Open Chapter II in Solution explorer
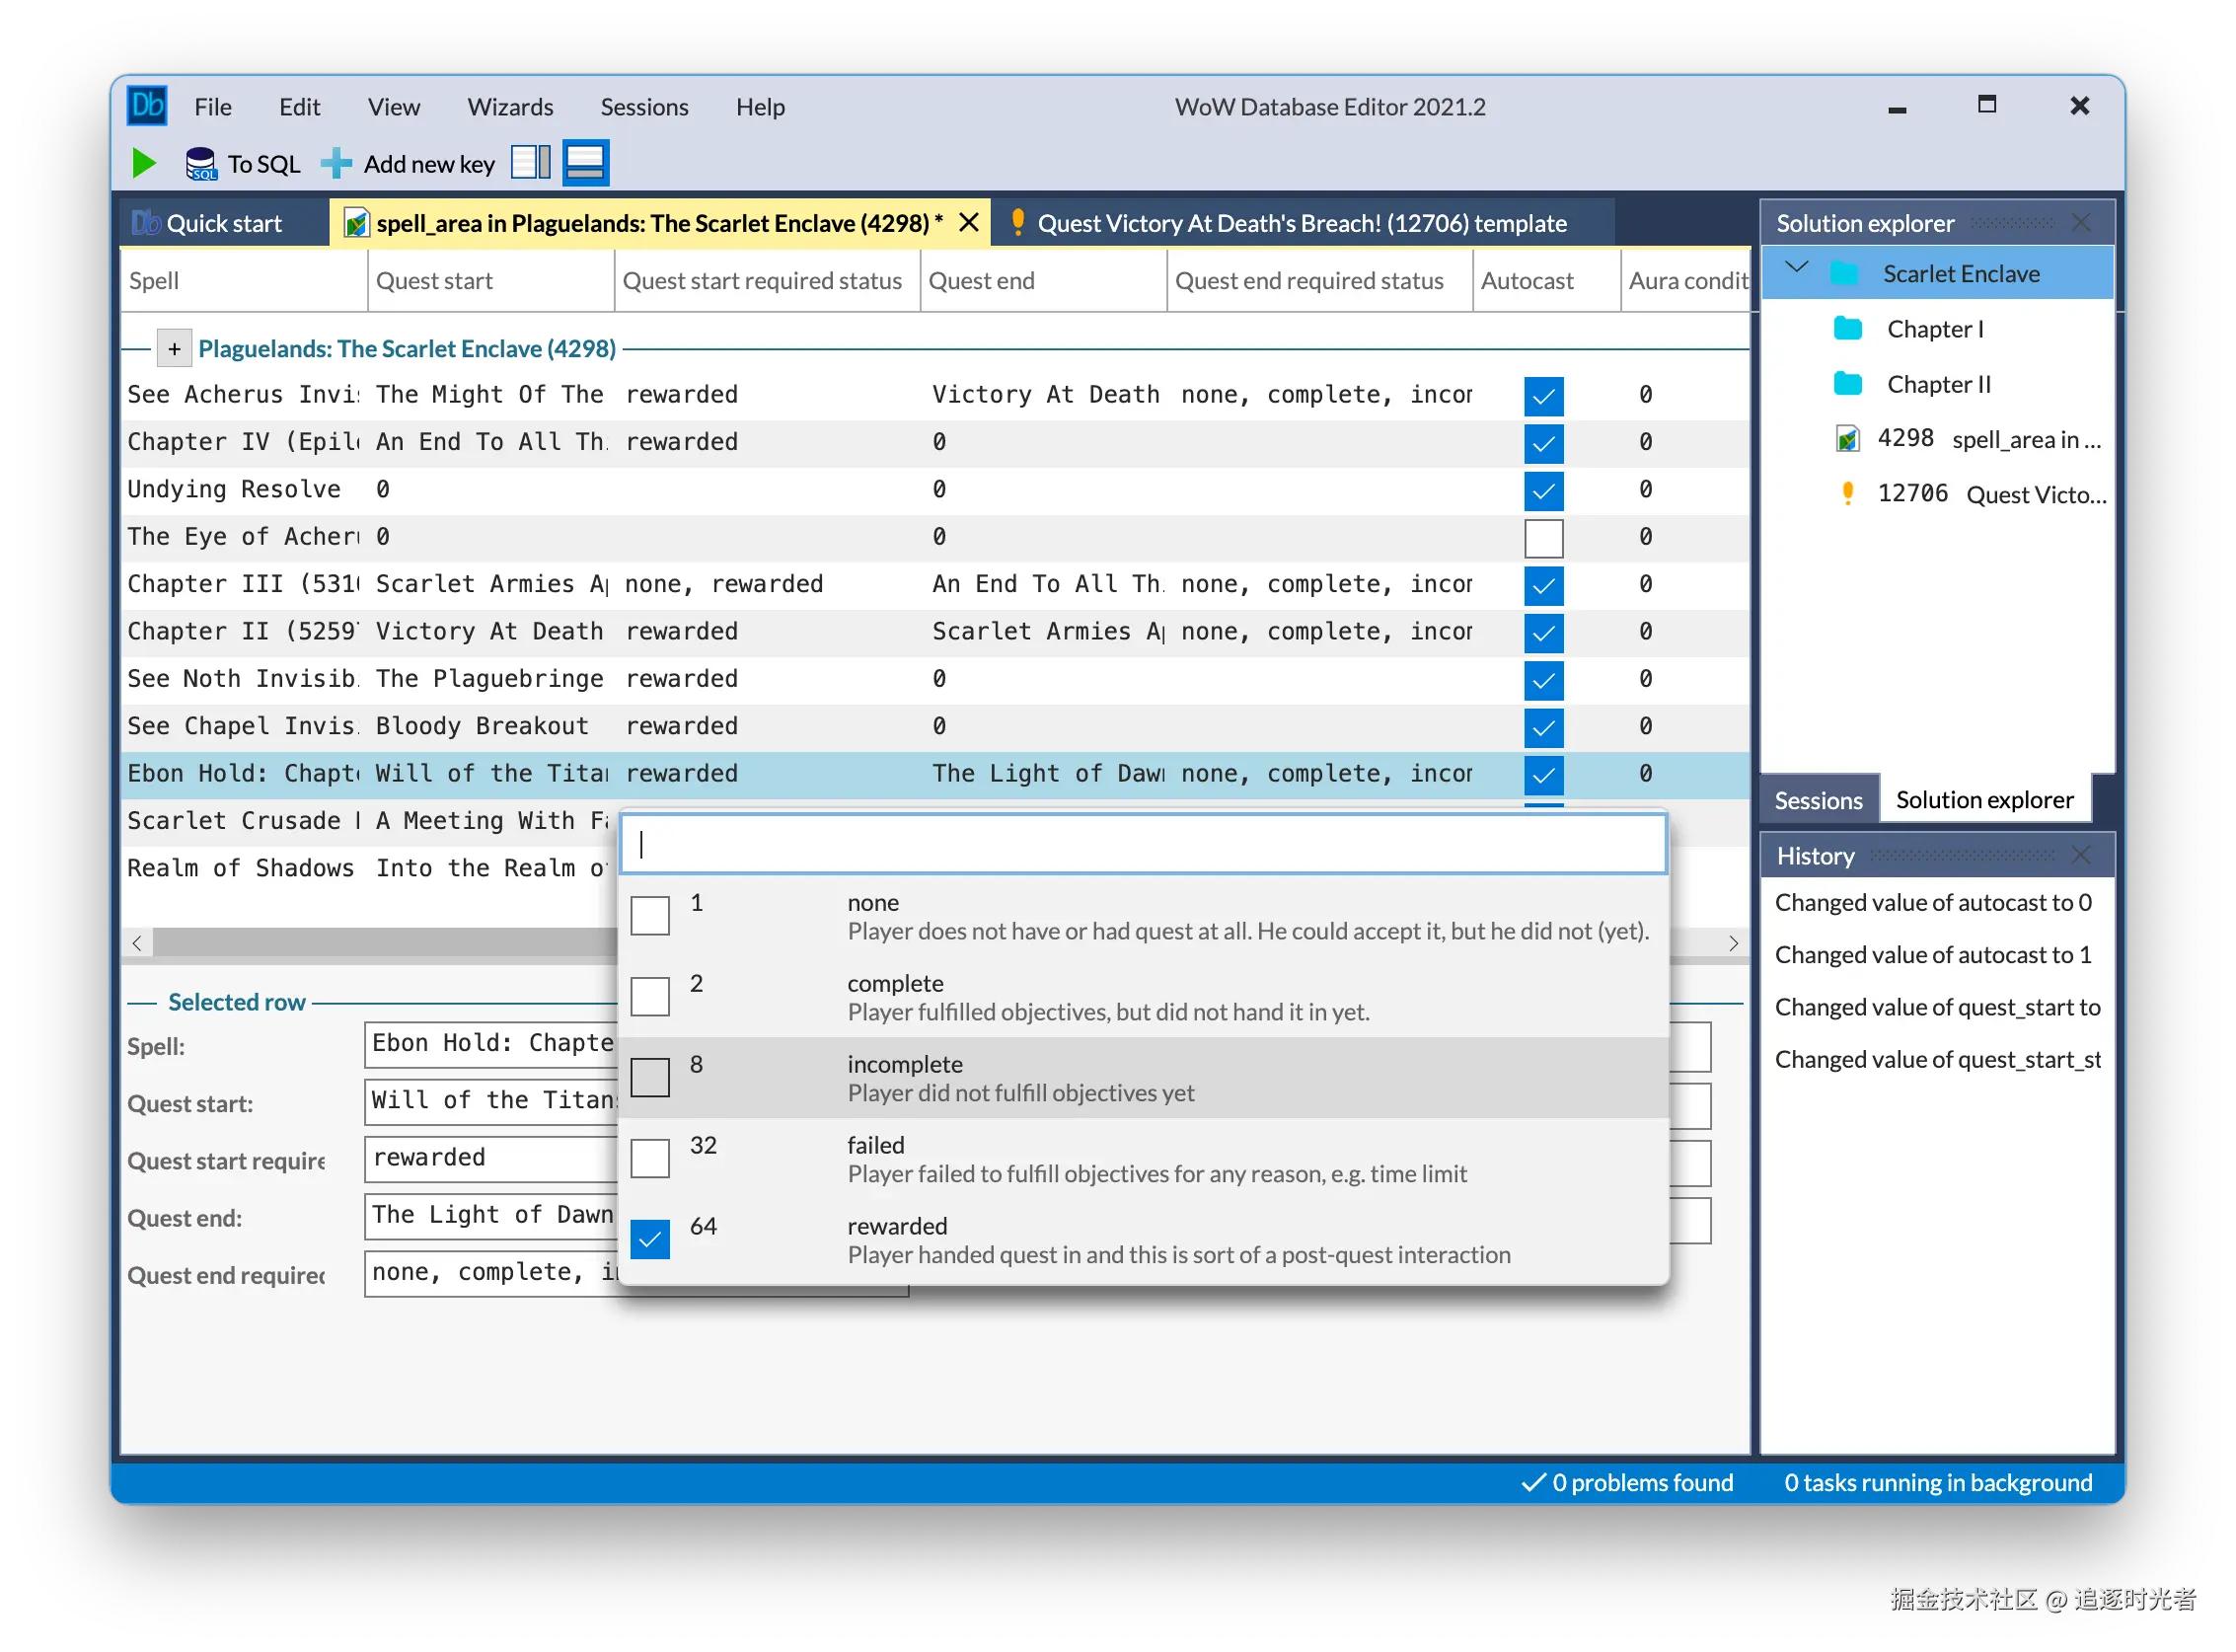Image resolution: width=2236 pixels, height=1652 pixels. pyautogui.click(x=1938, y=384)
